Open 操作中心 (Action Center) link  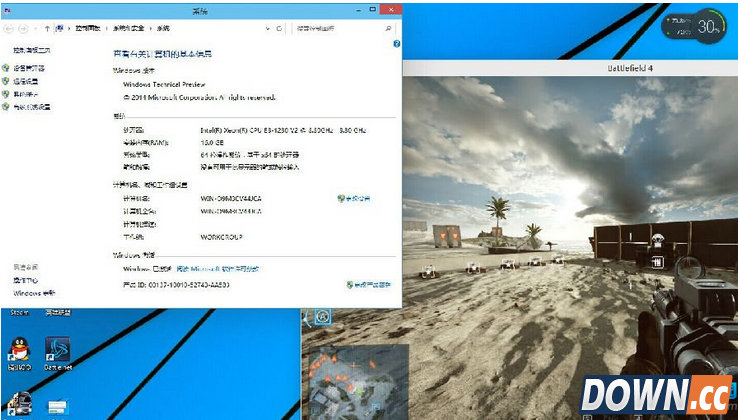(x=25, y=281)
